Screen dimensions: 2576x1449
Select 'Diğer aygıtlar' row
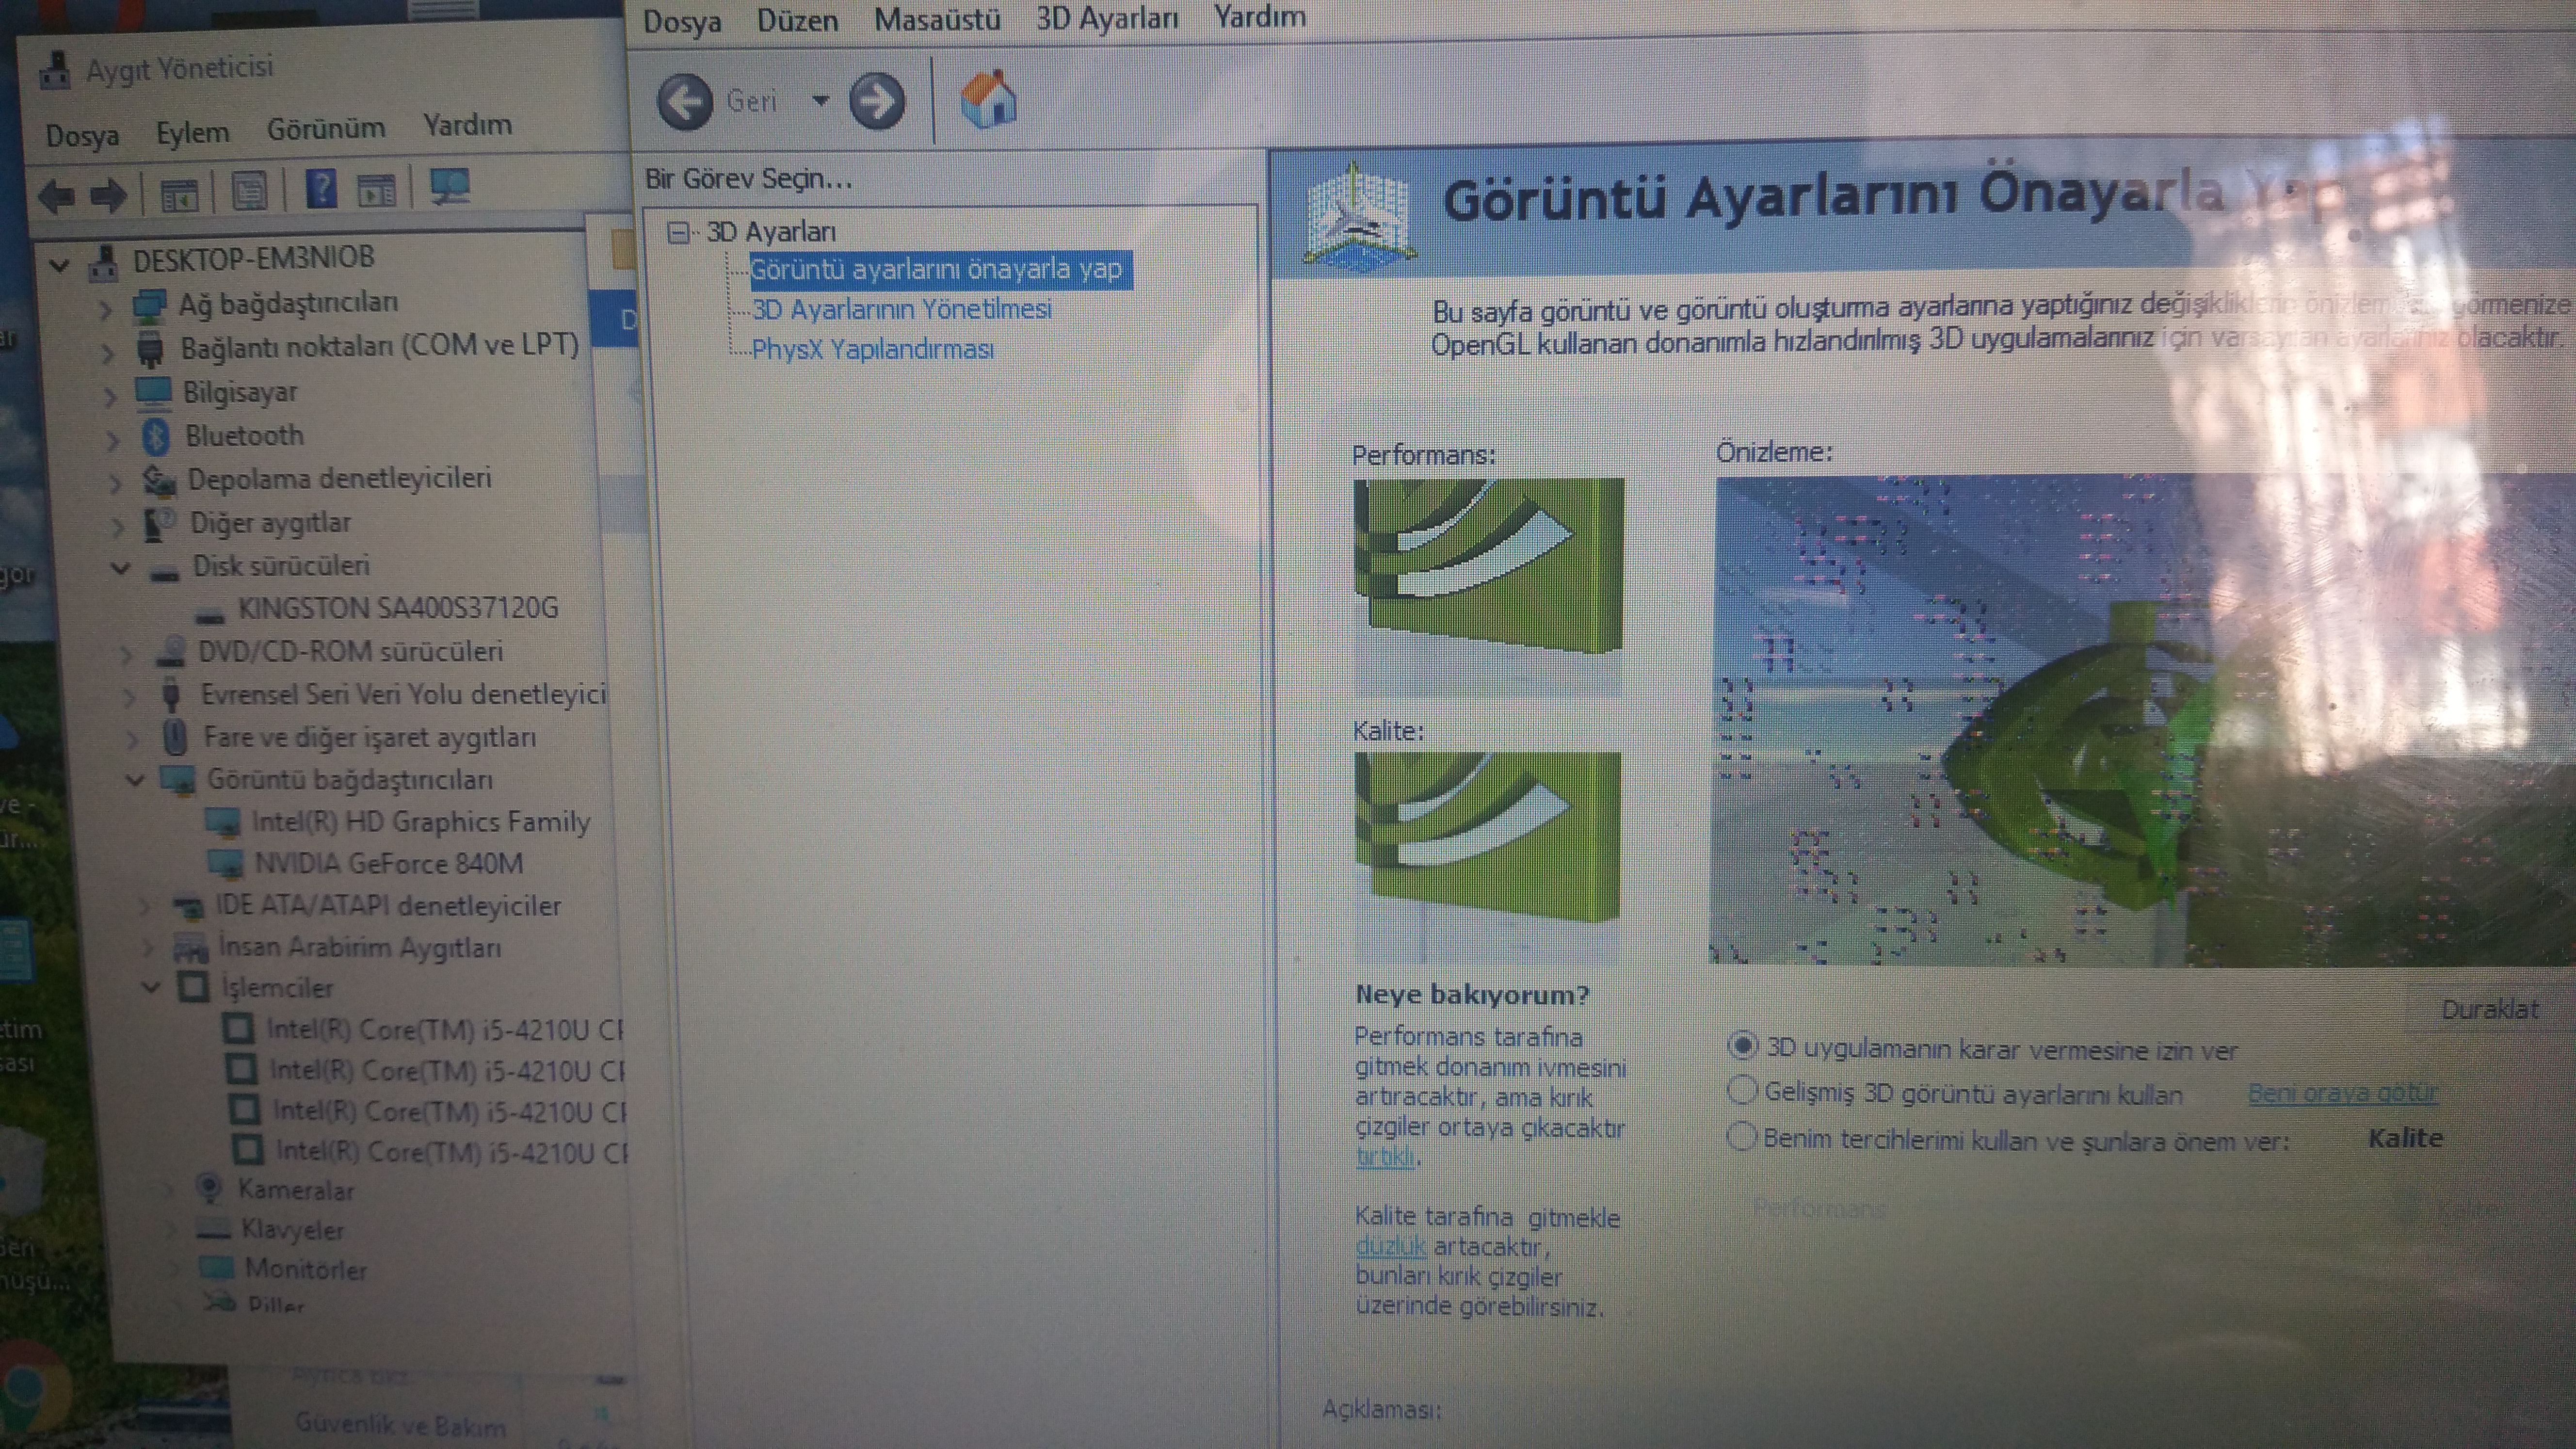270,523
